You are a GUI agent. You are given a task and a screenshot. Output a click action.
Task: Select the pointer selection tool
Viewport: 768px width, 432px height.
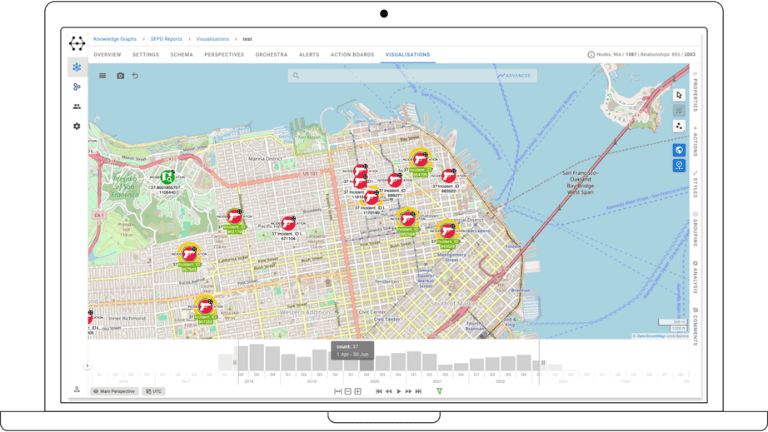(x=679, y=95)
